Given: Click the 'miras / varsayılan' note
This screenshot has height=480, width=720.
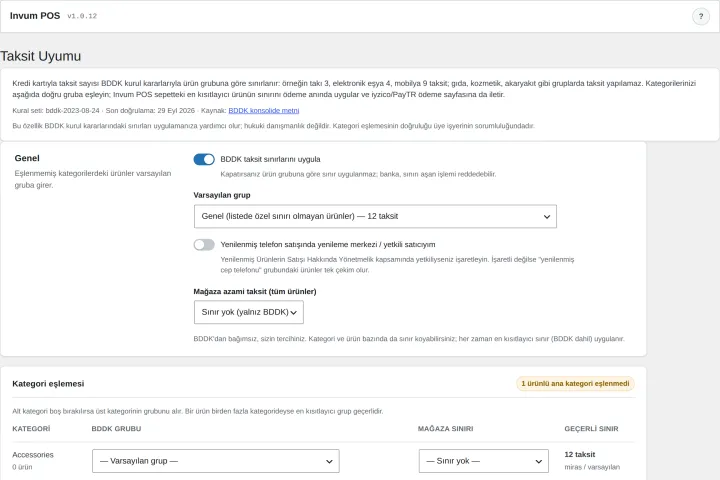Looking at the screenshot, I should pyautogui.click(x=592, y=467).
